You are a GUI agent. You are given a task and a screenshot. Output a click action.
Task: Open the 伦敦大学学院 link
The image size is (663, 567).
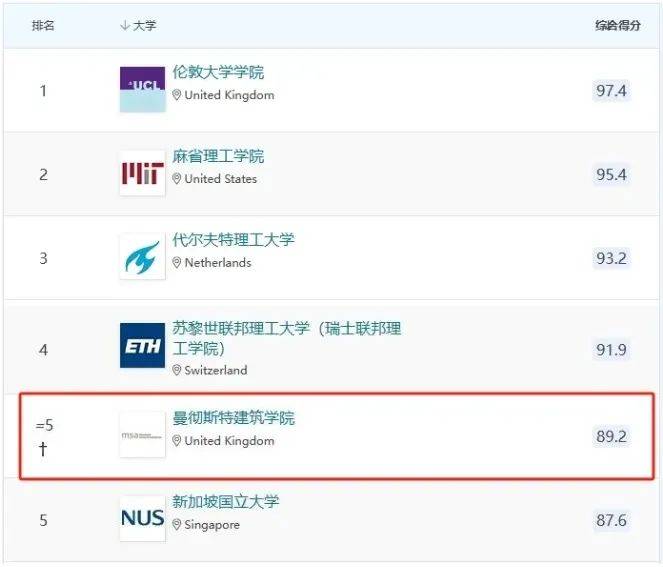point(218,72)
